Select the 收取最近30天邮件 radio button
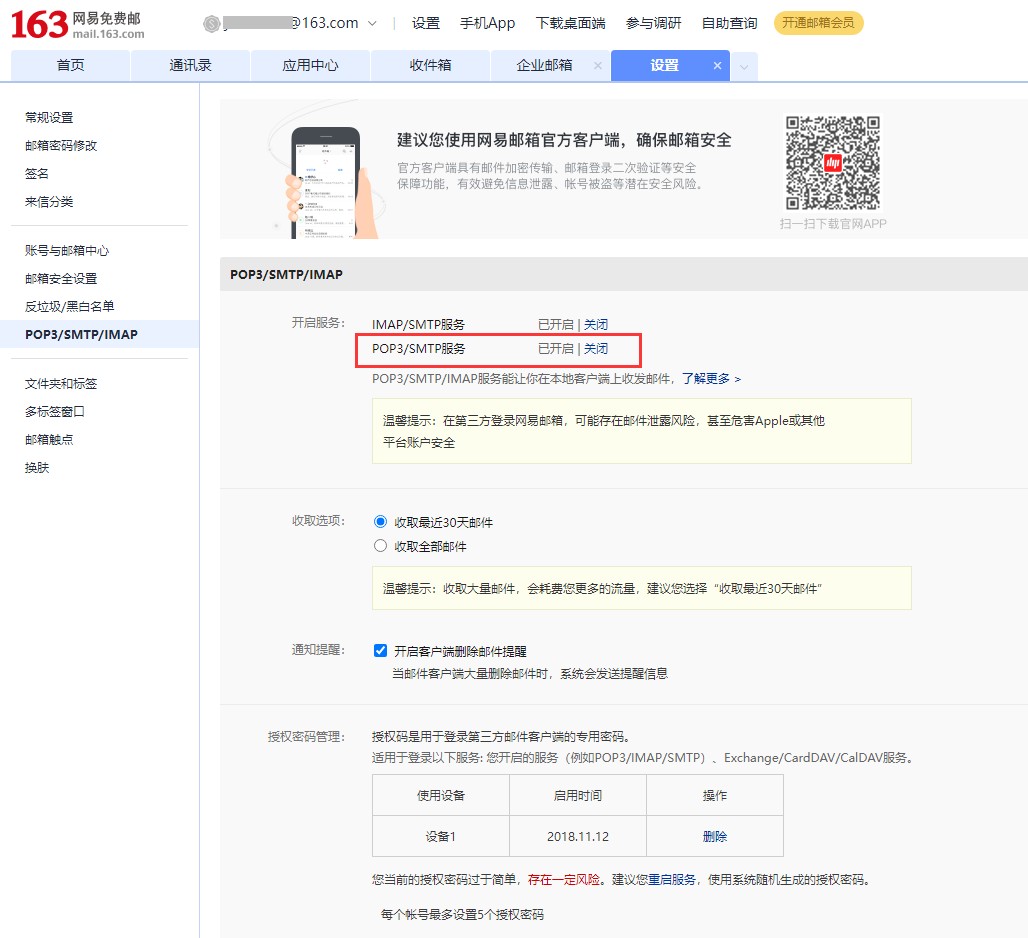 [380, 521]
